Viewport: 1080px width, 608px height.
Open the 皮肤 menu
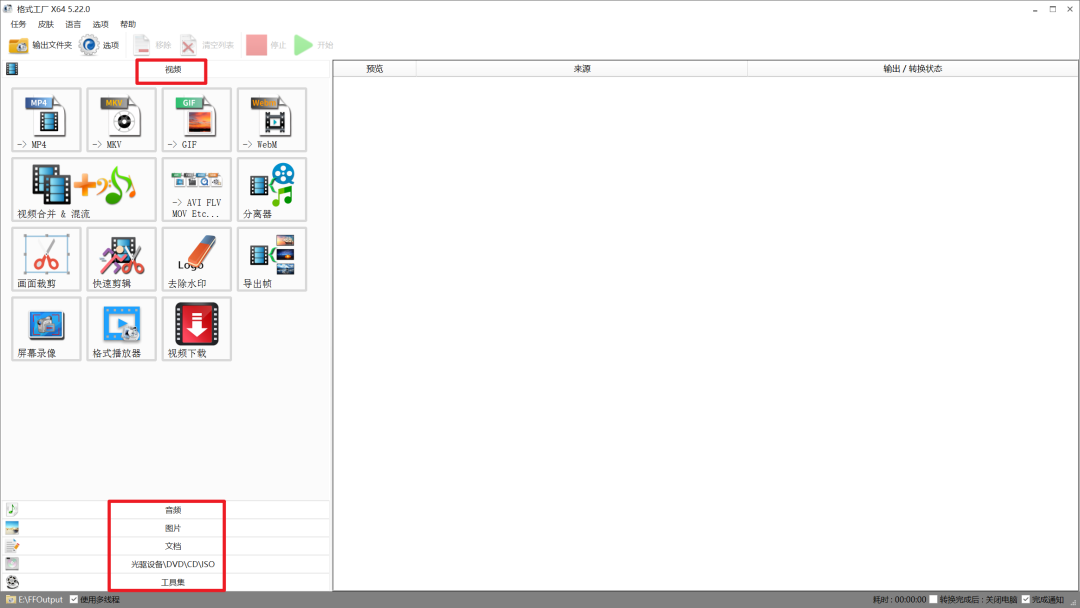[x=46, y=24]
